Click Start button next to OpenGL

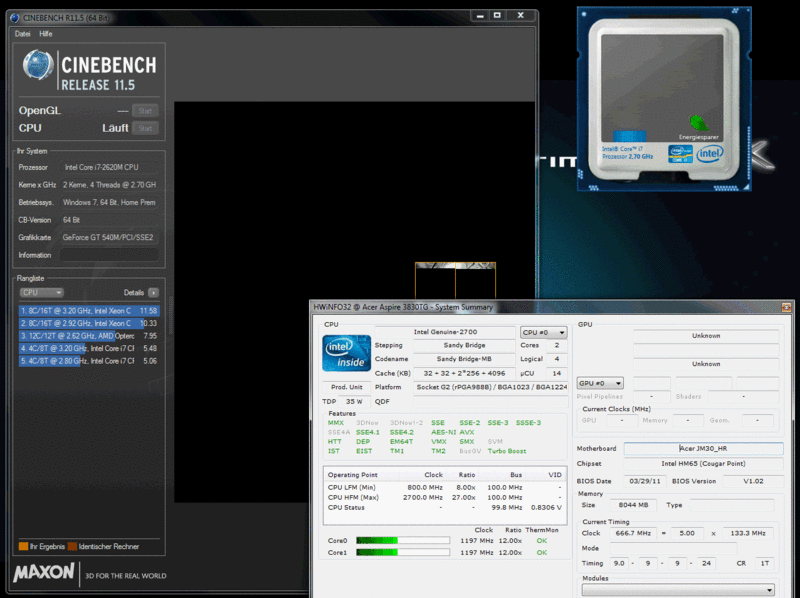(x=145, y=111)
